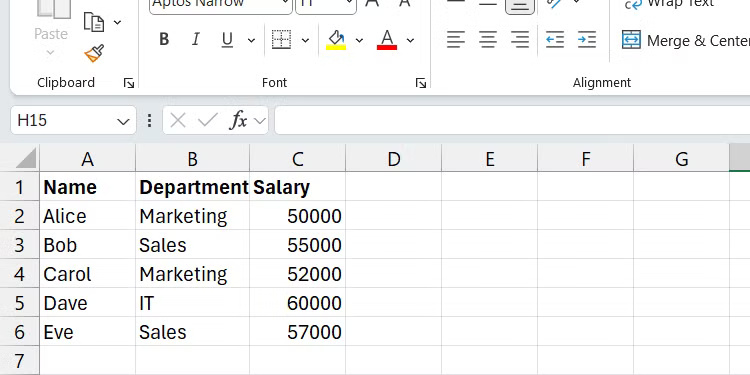The width and height of the screenshot is (750, 375).
Task: Select column G header
Action: (x=682, y=159)
